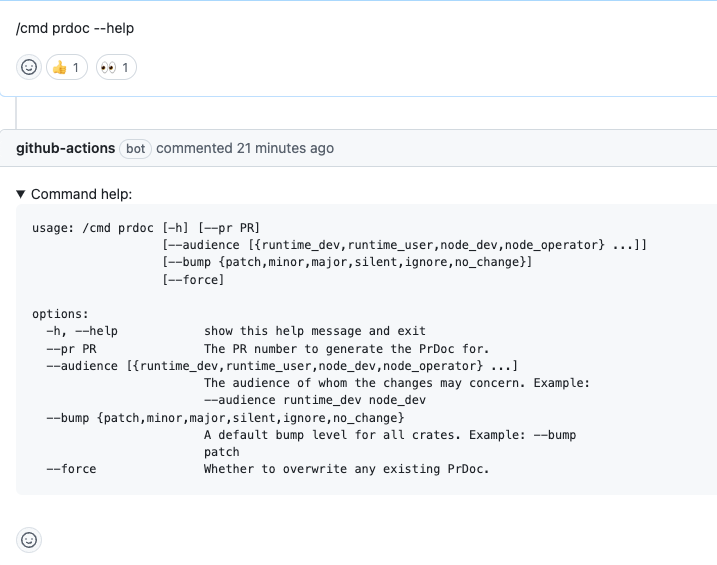Open the "21 minutes ago" timestamp link

pyautogui.click(x=285, y=148)
